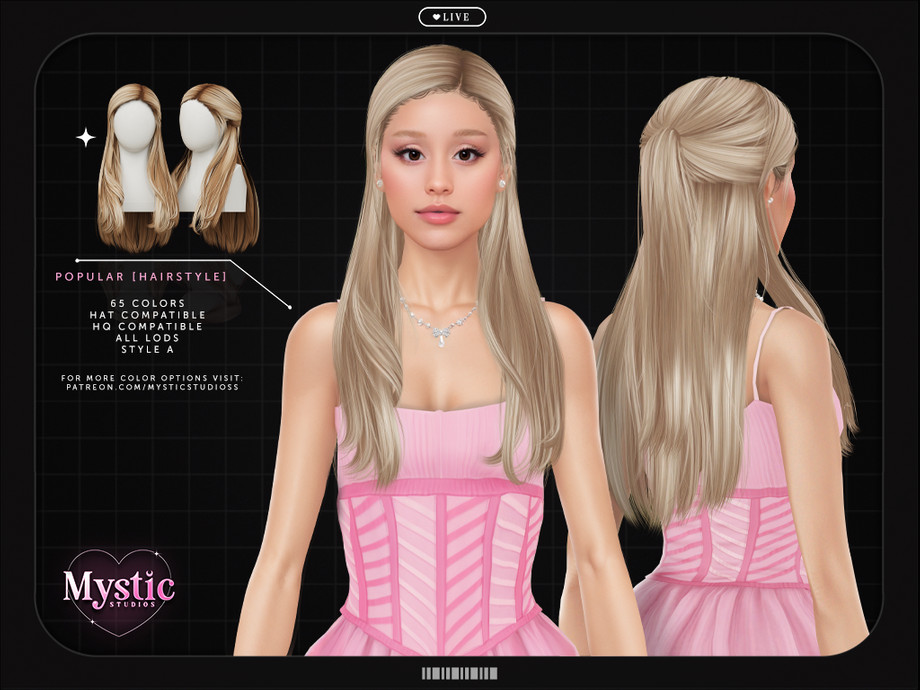The image size is (920, 690).
Task: Click the 'FOR MORE COLOR OPTIONS VISIT:' text
Action: coord(152,376)
